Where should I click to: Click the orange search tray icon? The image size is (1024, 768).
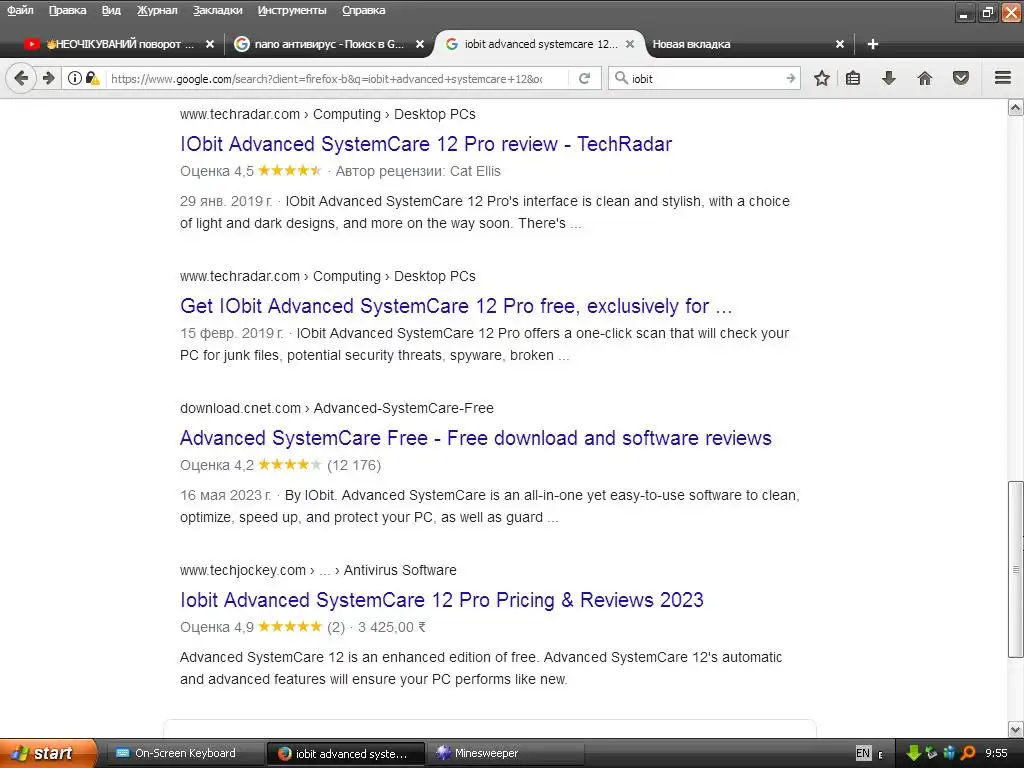click(x=968, y=753)
